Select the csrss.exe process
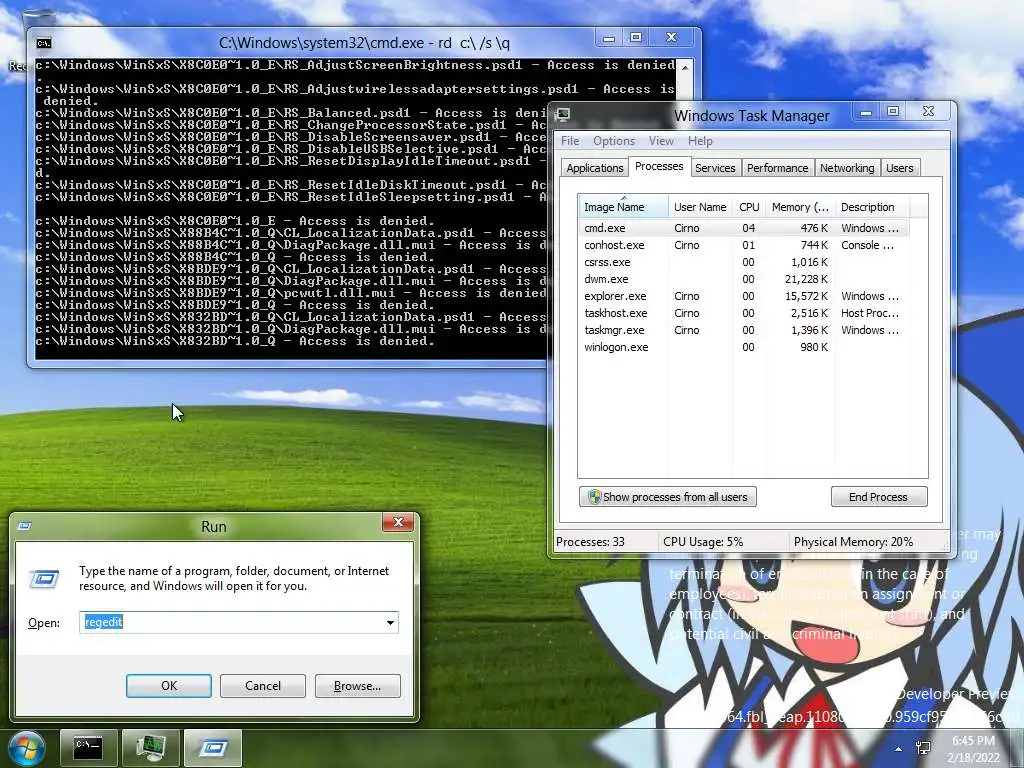1024x768 pixels. (x=743, y=262)
